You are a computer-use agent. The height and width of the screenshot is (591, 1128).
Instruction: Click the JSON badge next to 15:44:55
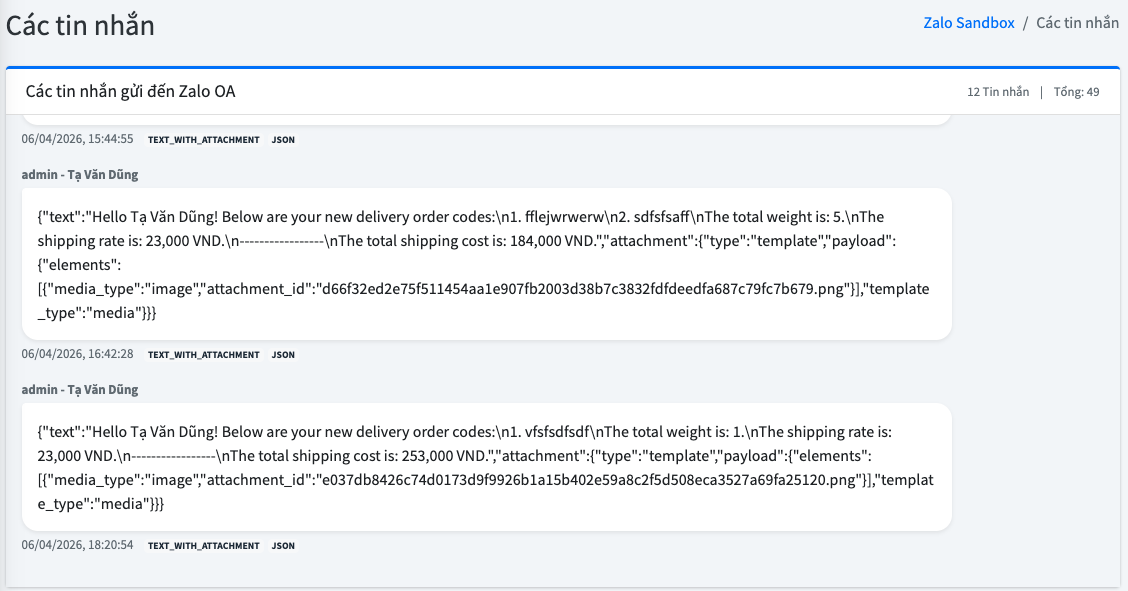(283, 140)
